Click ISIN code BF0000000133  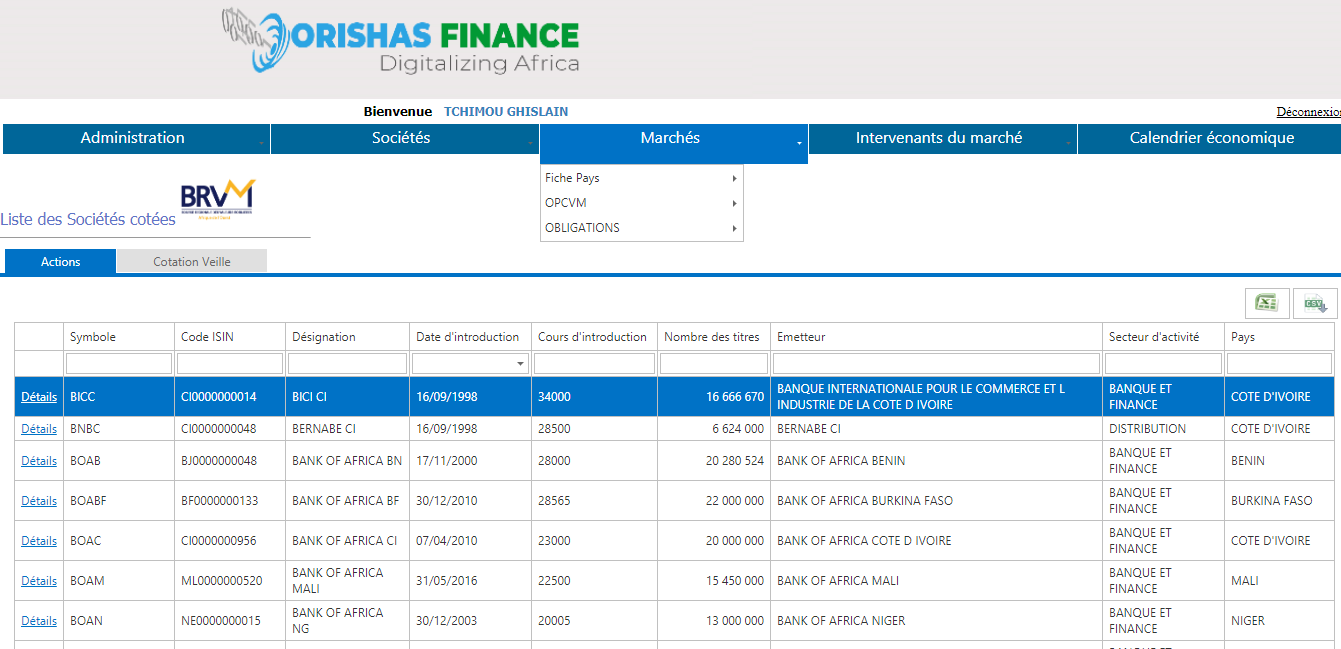[x=219, y=501]
